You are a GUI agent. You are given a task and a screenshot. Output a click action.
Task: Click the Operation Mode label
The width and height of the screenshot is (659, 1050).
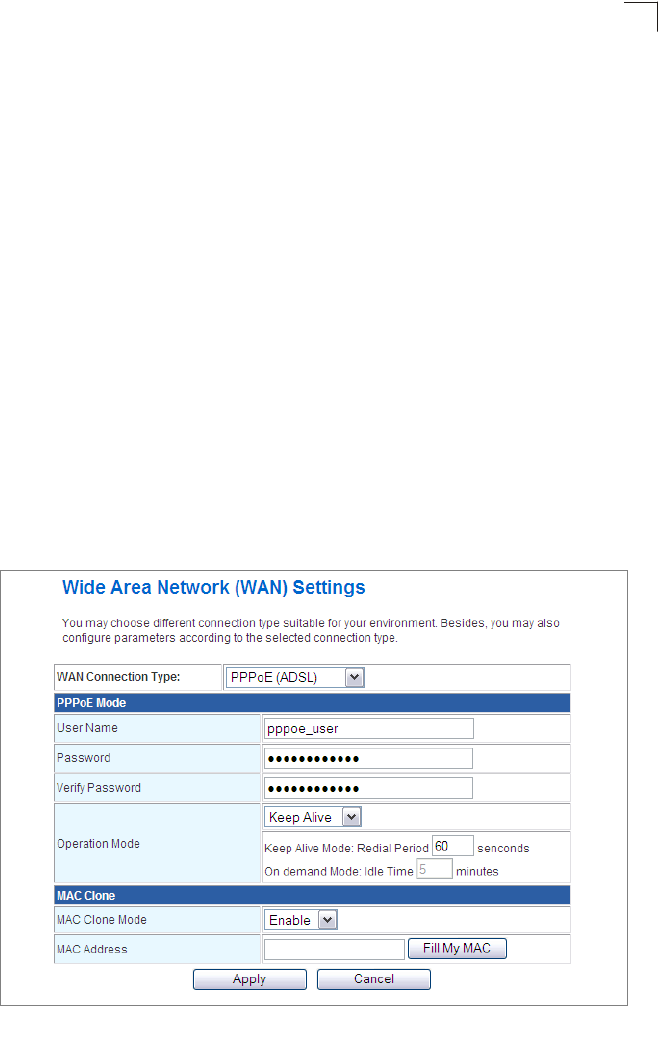tap(98, 844)
